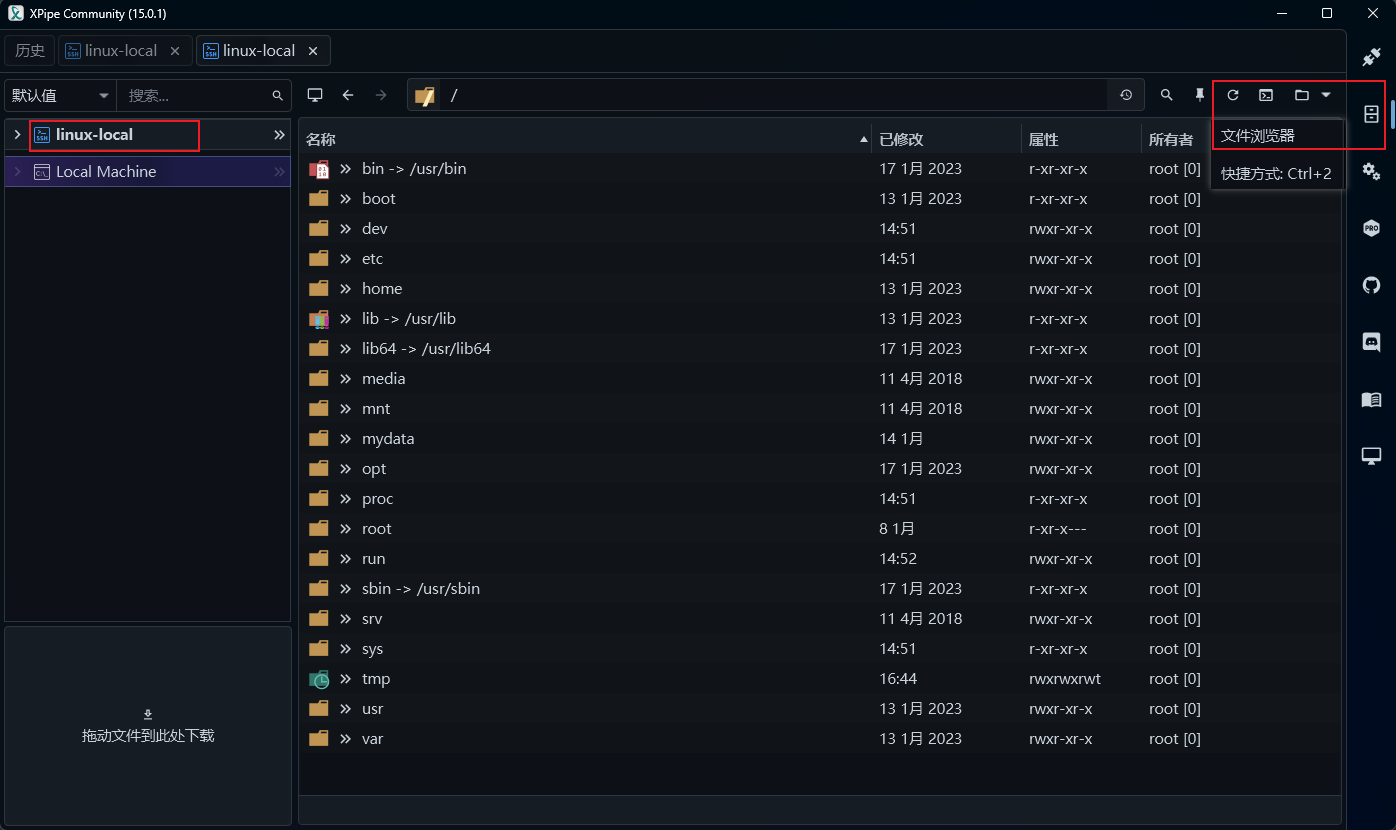The image size is (1396, 830).
Task: Select the boot folder row
Action: pos(819,199)
